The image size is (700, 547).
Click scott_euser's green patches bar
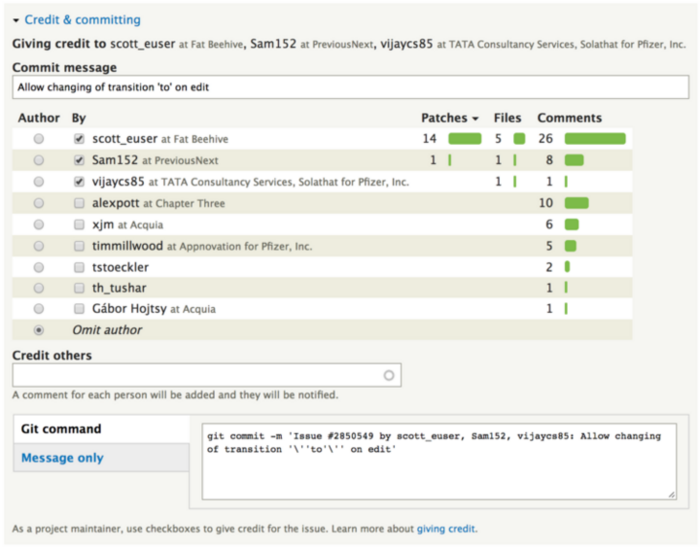tap(465, 139)
